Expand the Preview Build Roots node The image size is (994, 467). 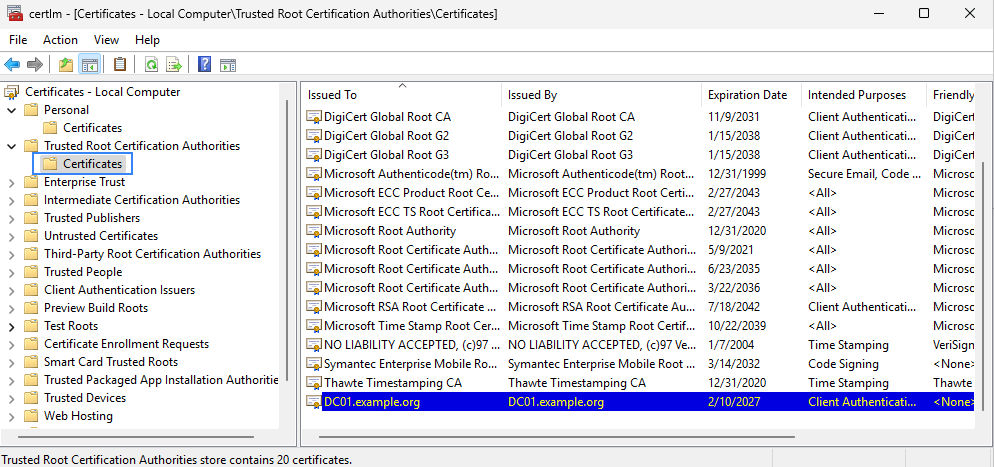tap(11, 309)
